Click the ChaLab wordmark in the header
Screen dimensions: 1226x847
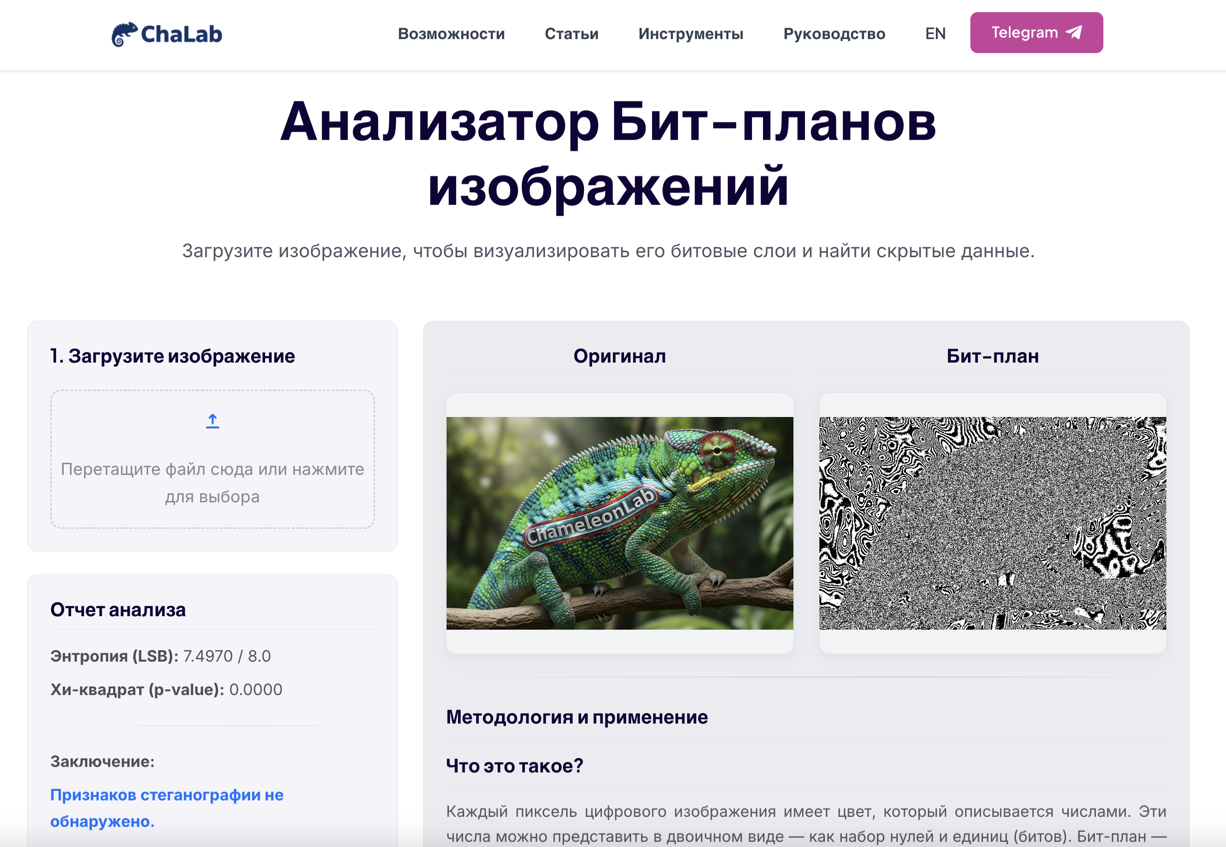click(x=180, y=32)
